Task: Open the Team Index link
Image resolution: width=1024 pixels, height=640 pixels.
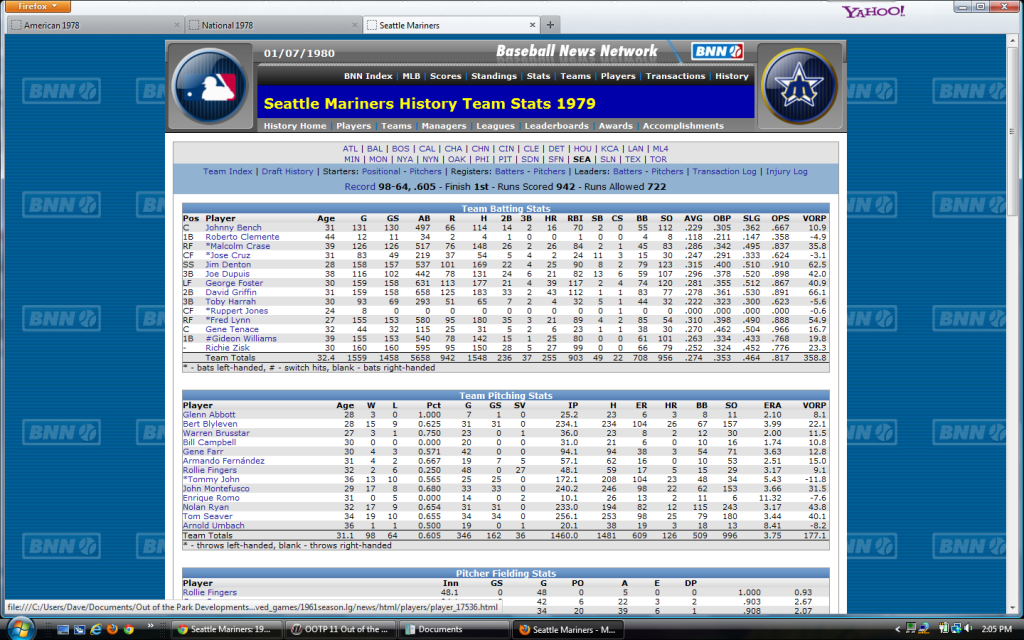Action: point(227,172)
